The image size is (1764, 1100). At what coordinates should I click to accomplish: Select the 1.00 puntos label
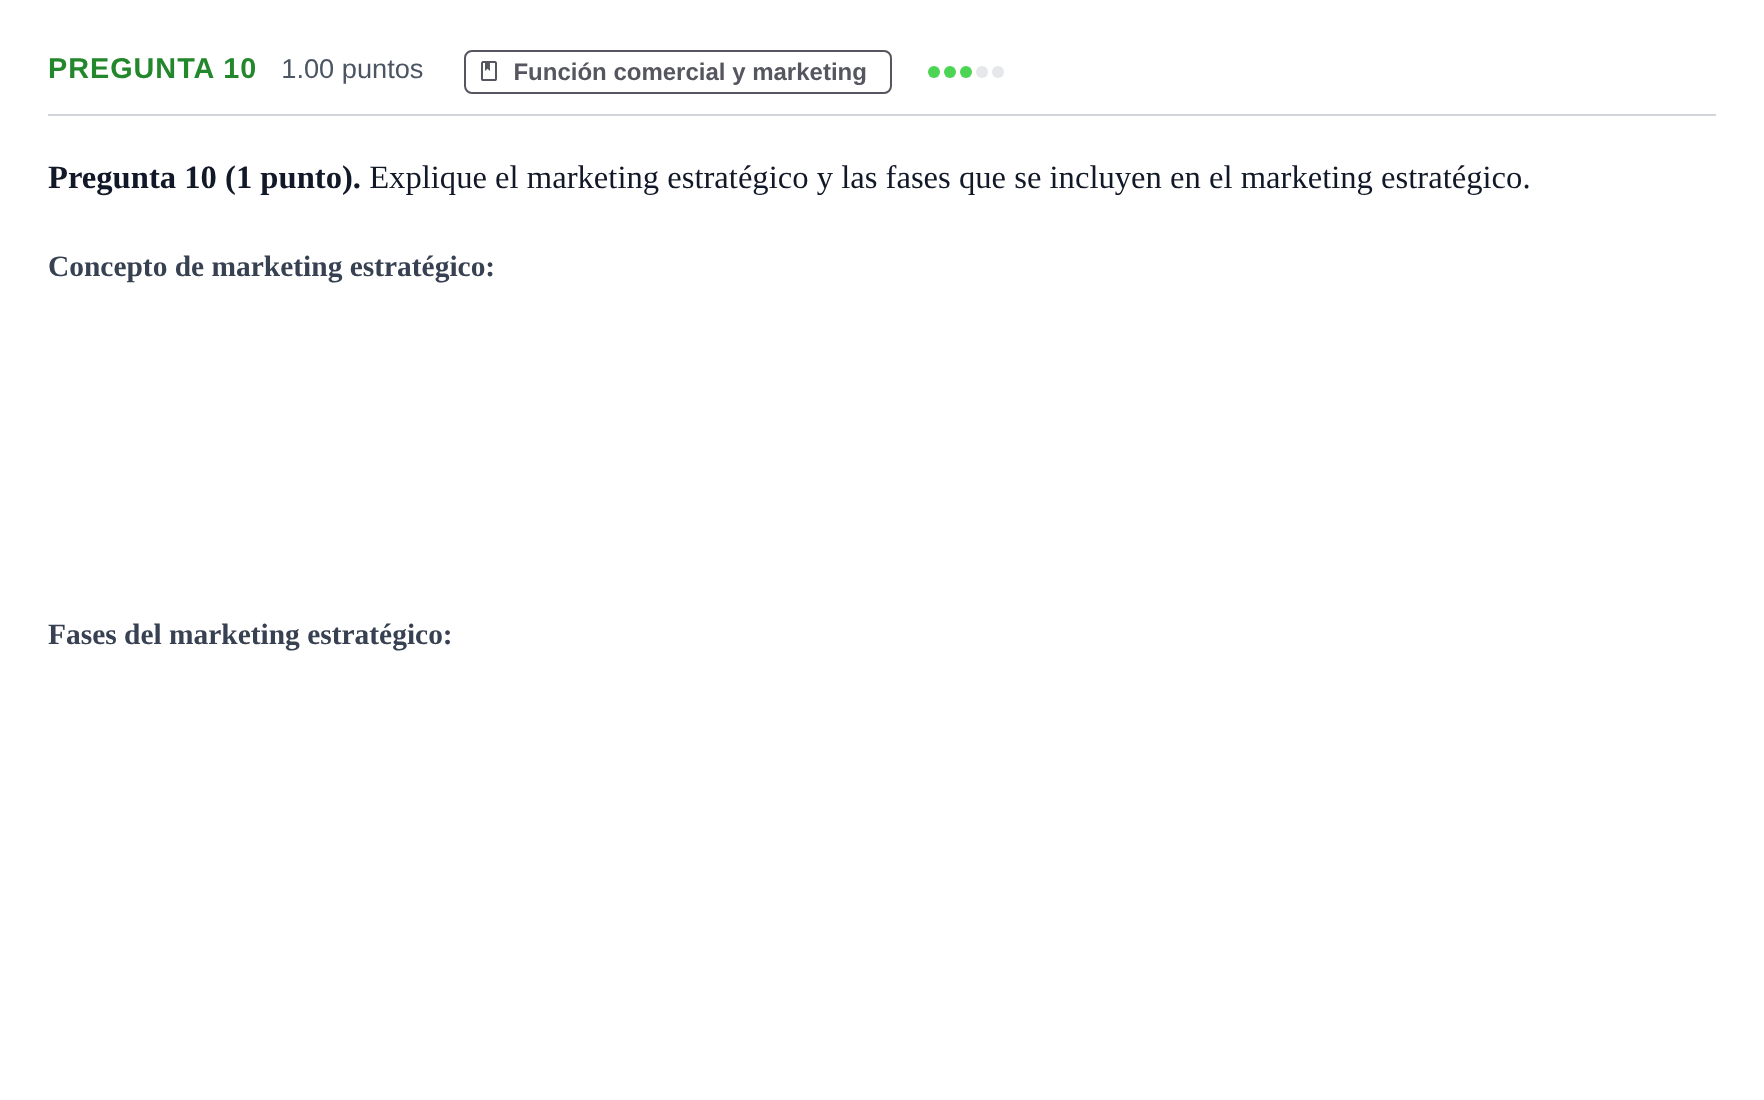(x=352, y=69)
